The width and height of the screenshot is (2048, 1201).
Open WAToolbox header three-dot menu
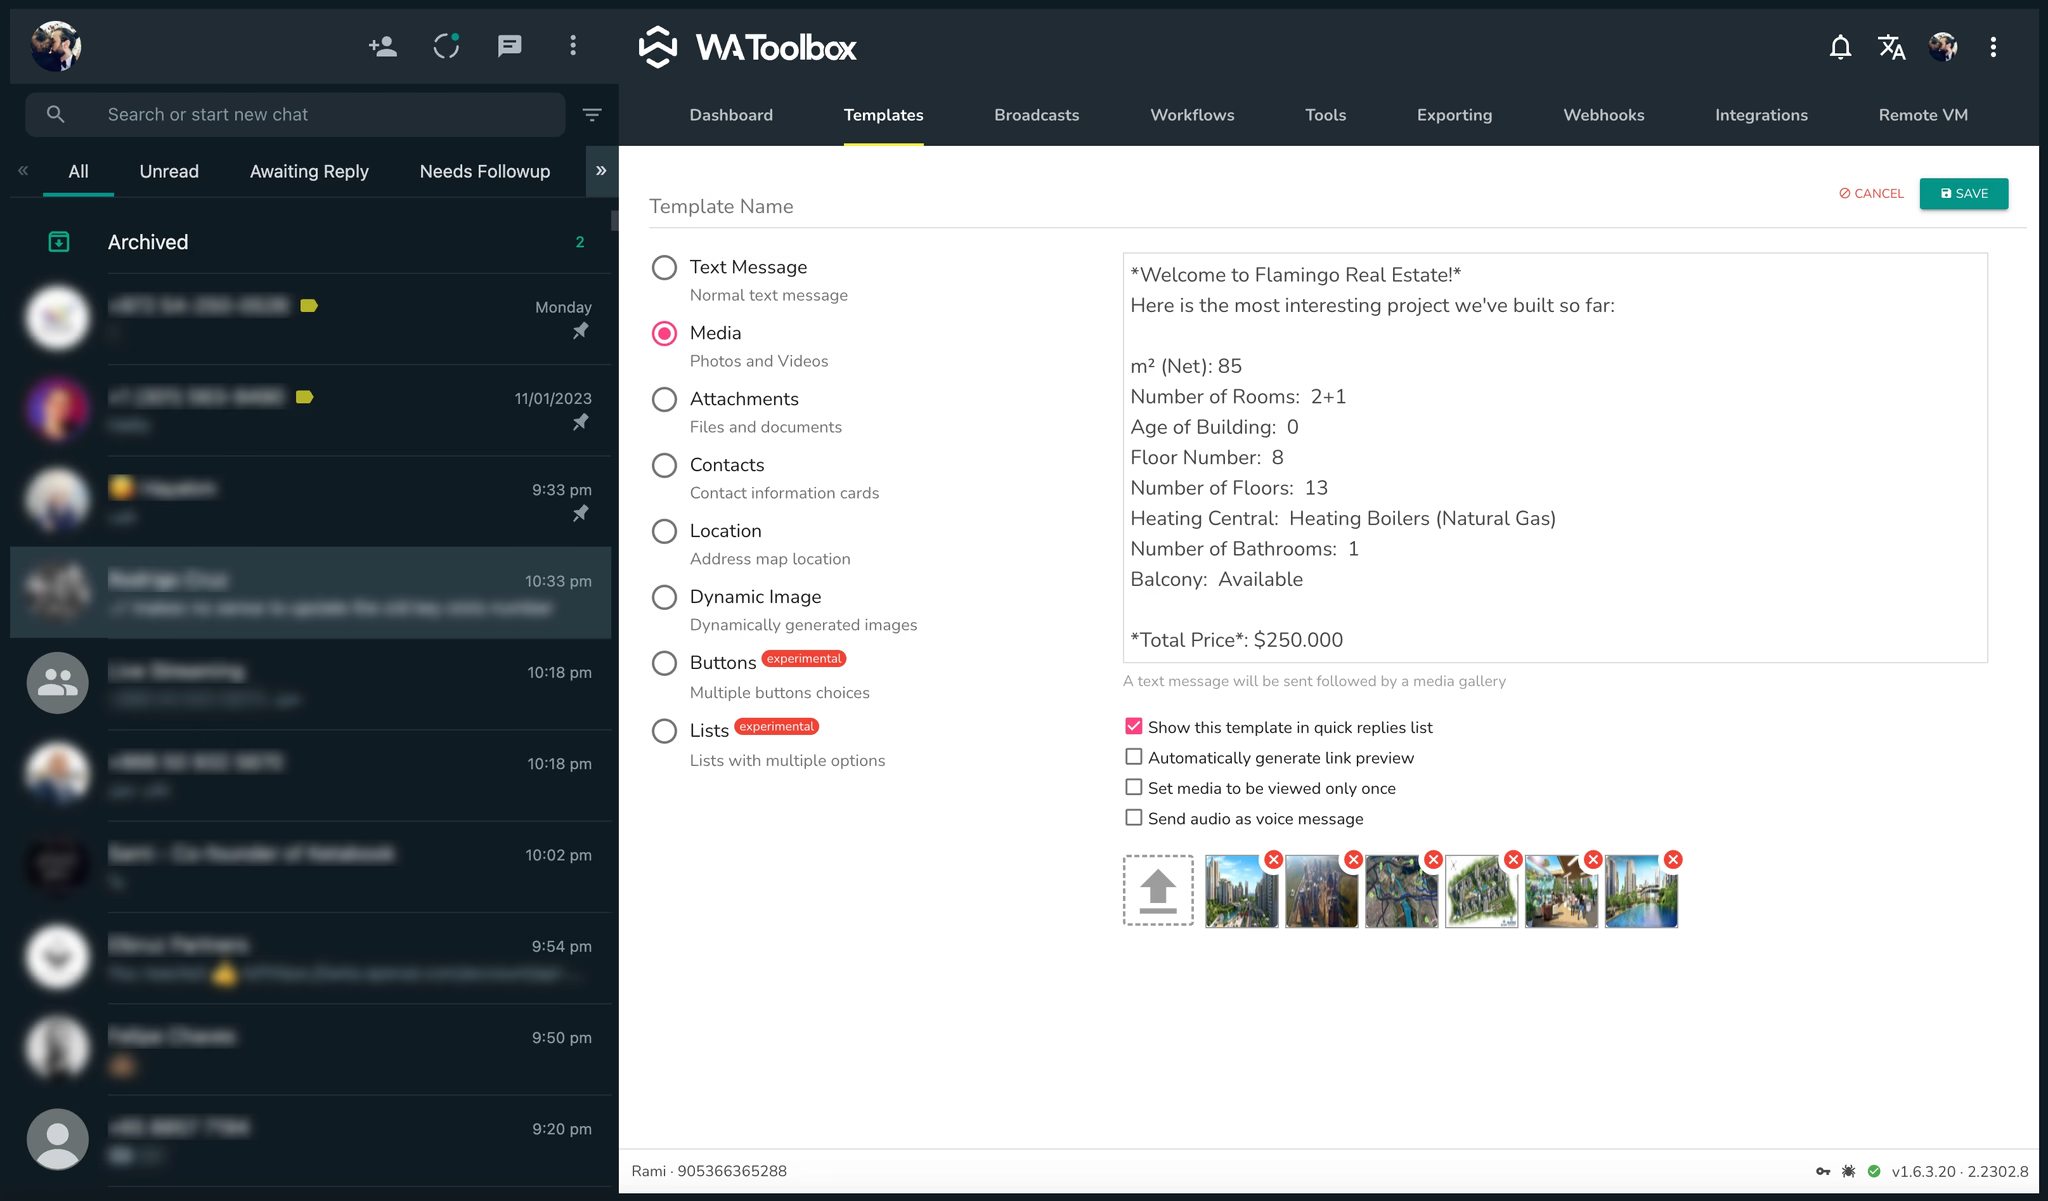coord(1993,47)
